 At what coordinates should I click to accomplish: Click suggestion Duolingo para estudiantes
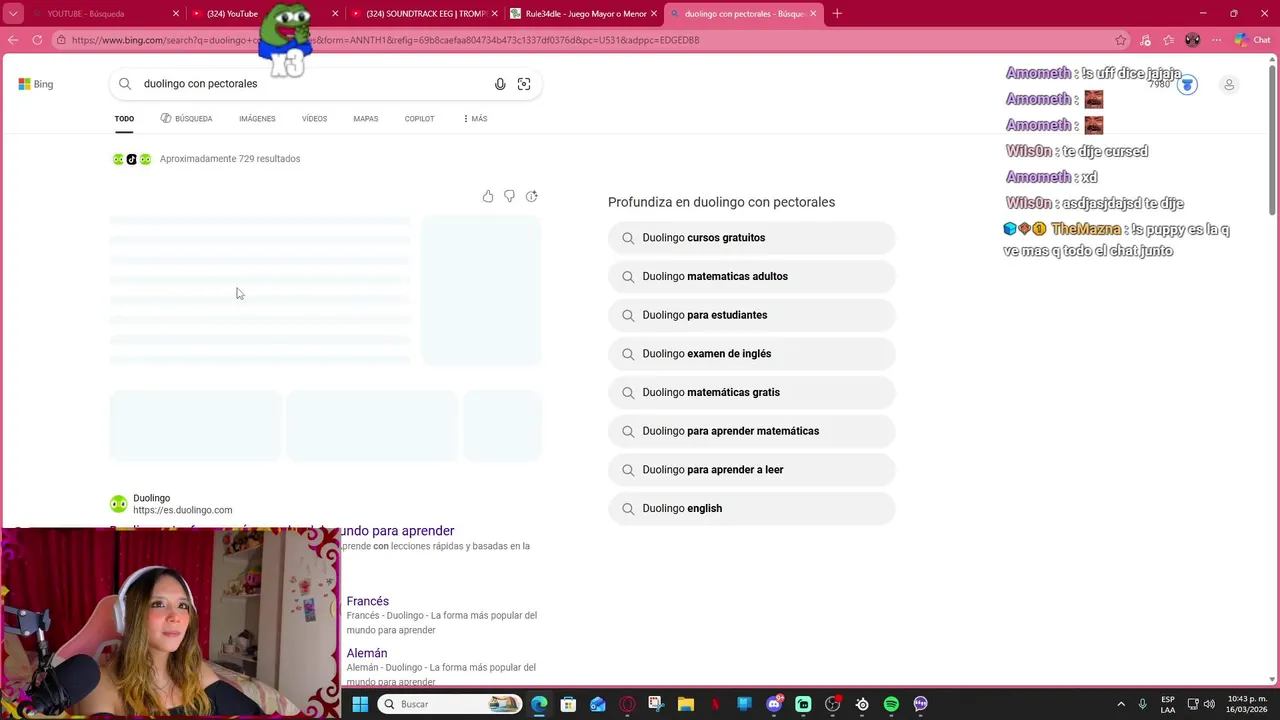coord(751,315)
